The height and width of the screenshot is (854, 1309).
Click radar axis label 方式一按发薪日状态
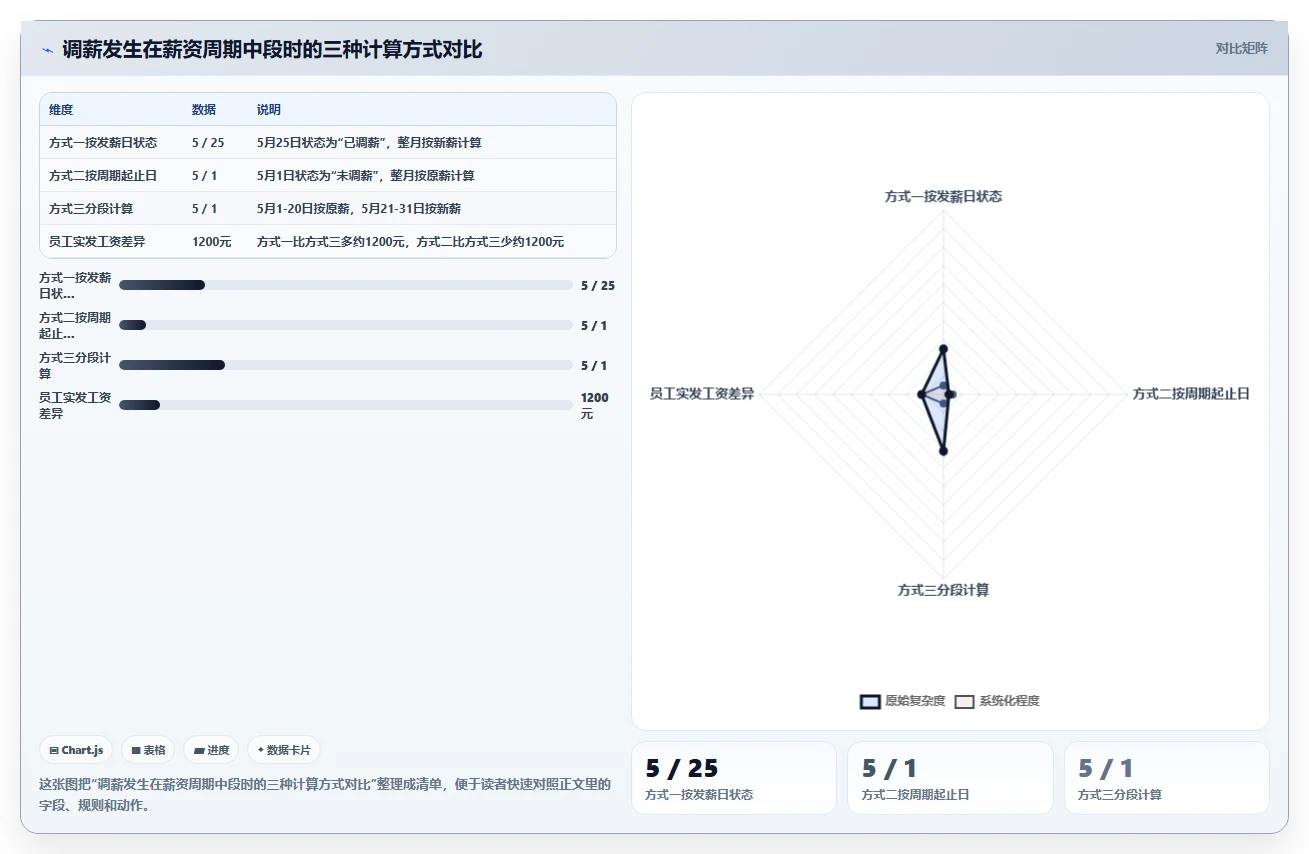coord(943,196)
